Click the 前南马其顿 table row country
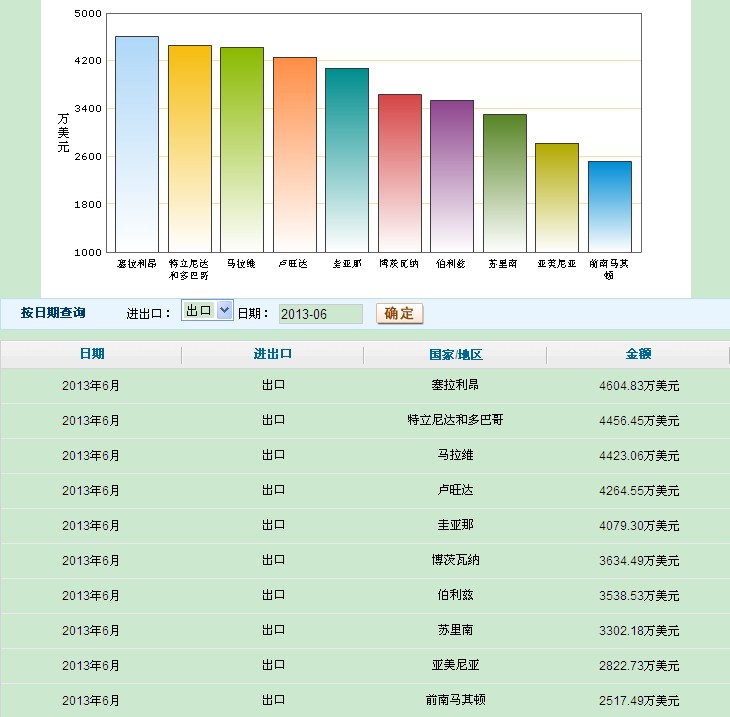 pos(455,700)
